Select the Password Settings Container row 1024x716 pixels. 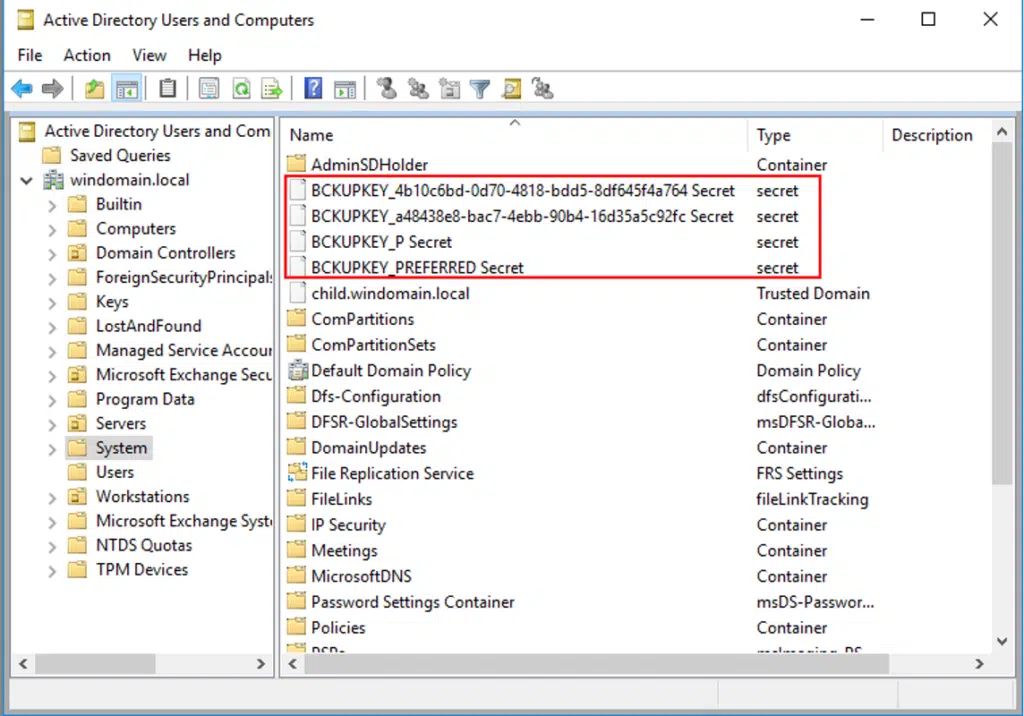413,602
